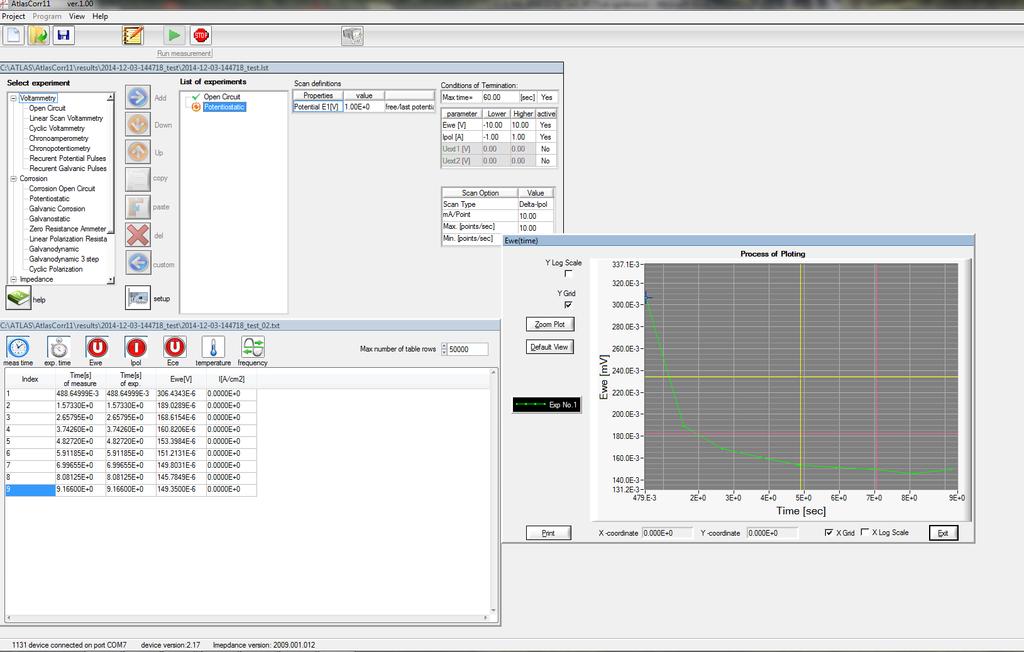Toggle temperature thermometer icon
The width and height of the screenshot is (1024, 652).
(213, 347)
